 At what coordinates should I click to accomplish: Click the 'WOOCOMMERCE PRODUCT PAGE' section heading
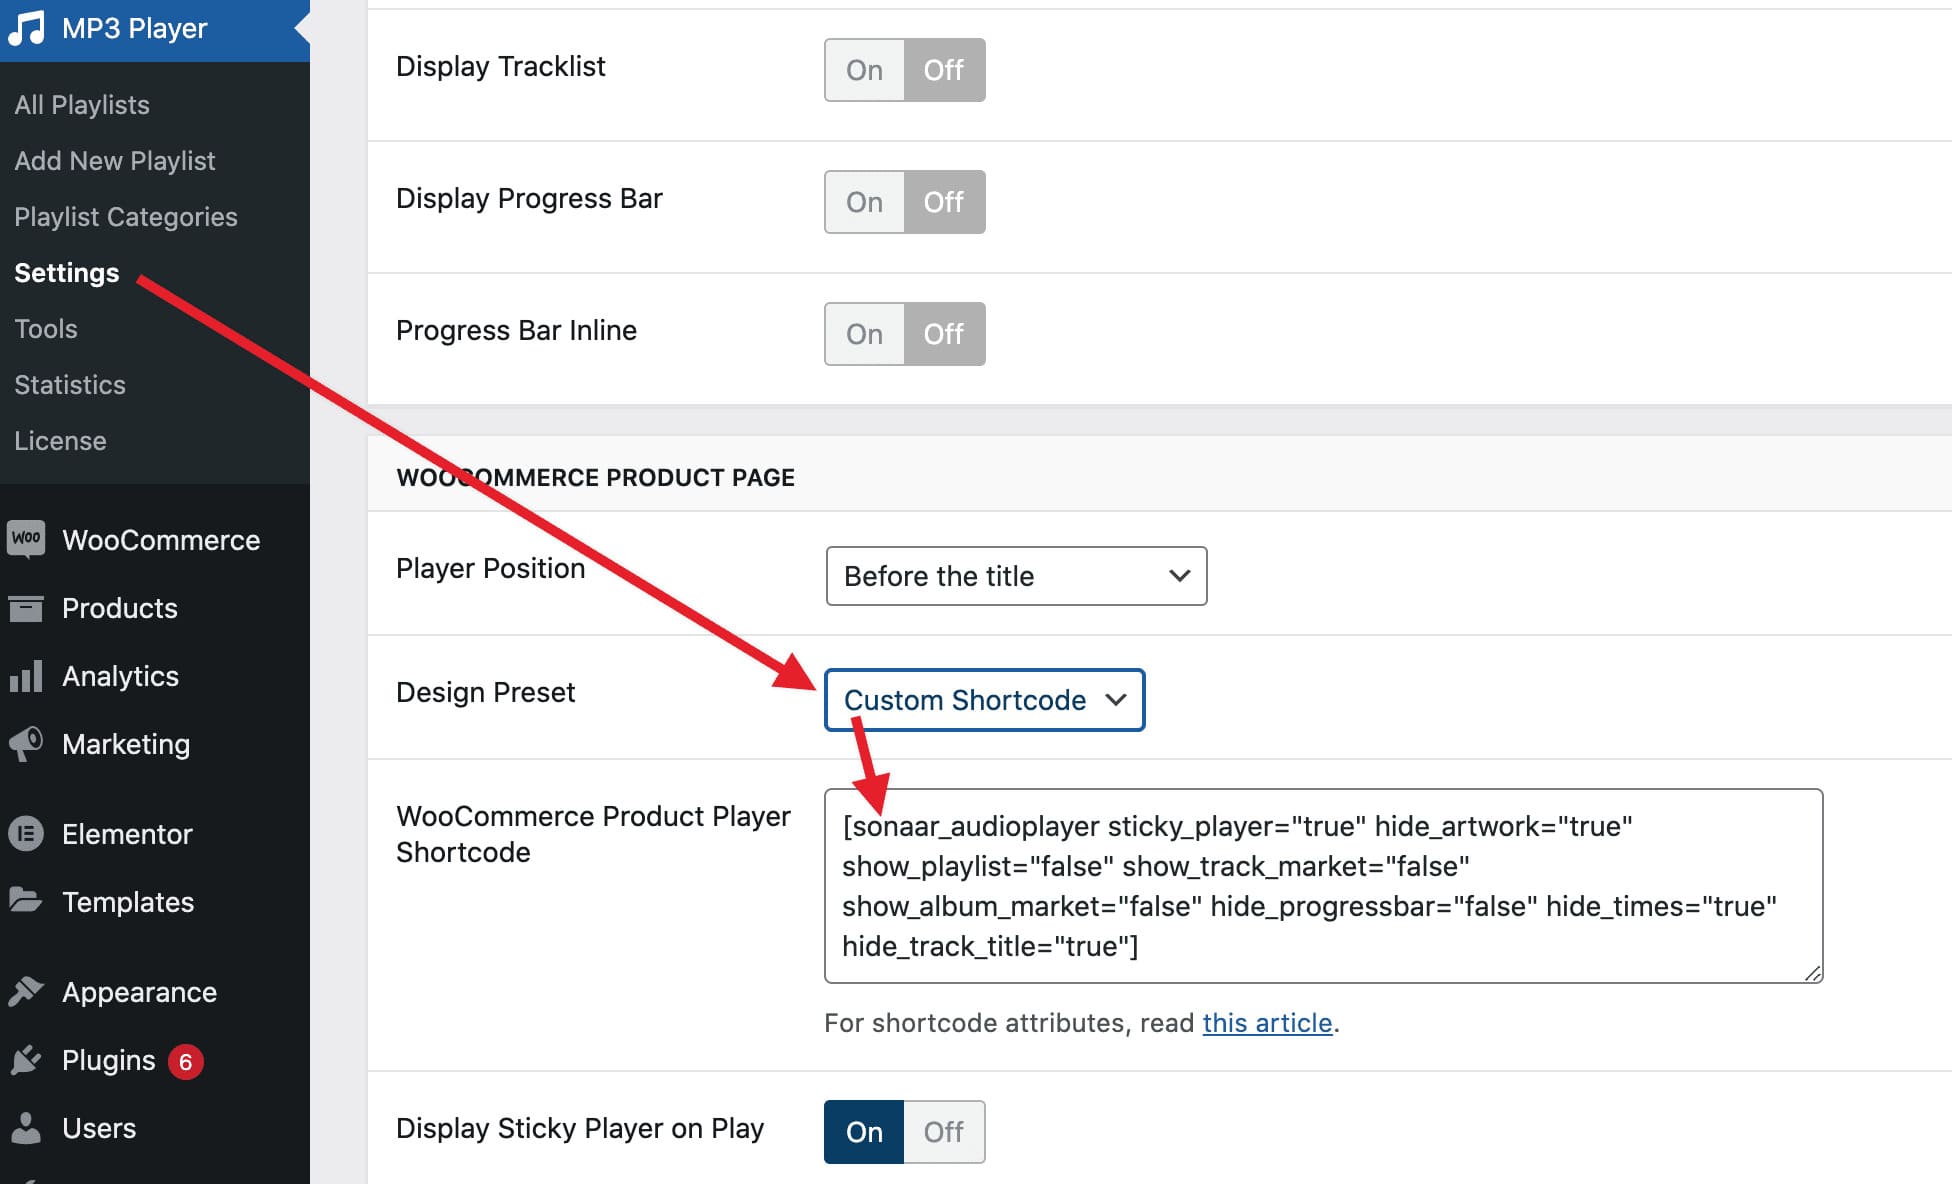(595, 477)
